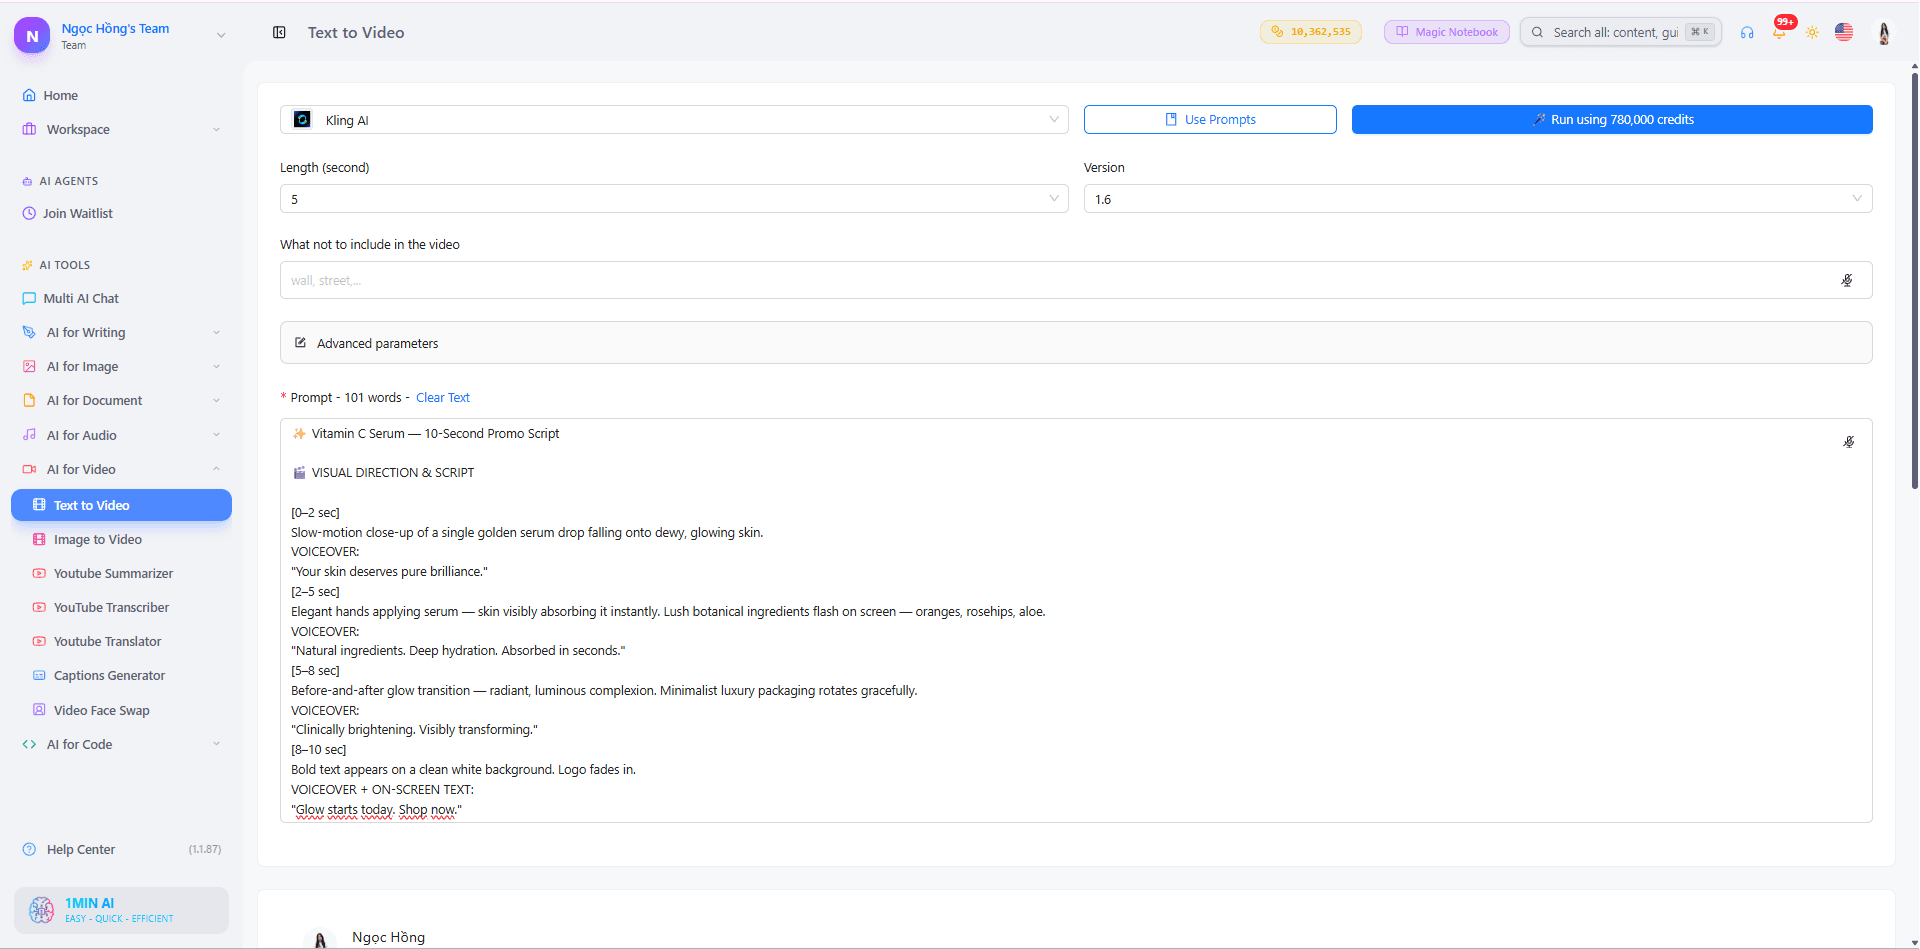
Task: Click the Workspace icon
Action: click(x=29, y=129)
